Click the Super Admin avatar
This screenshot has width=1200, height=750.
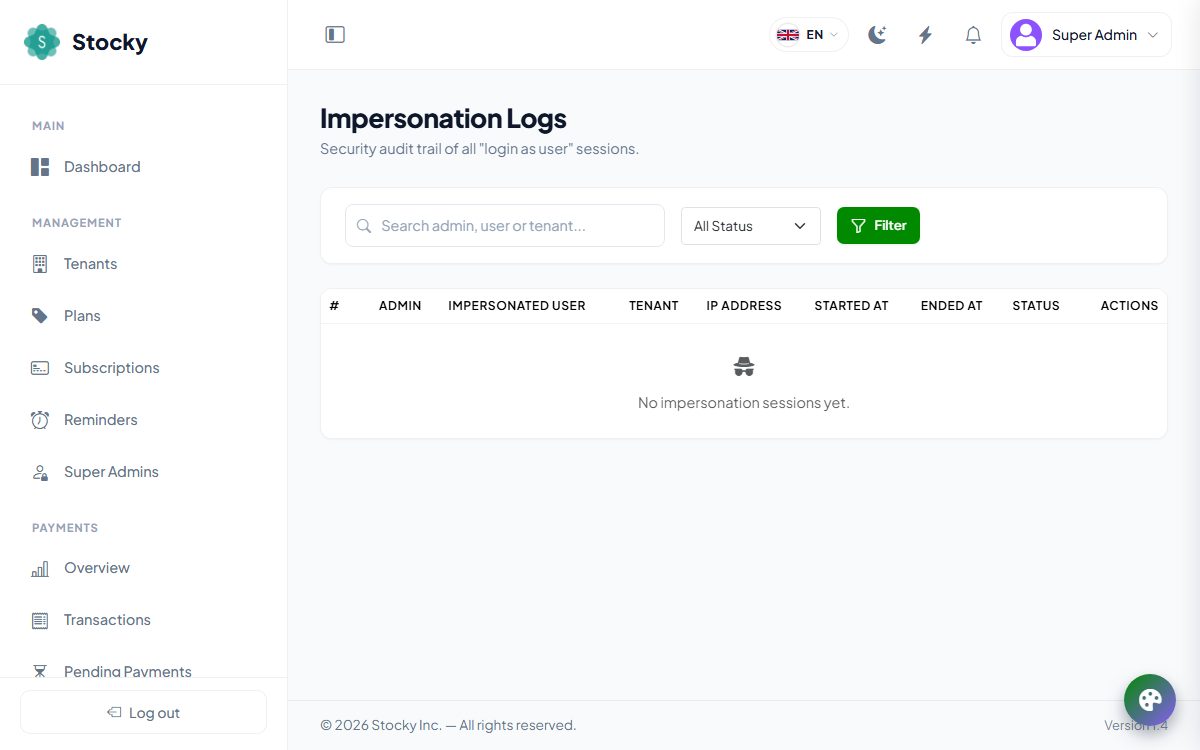click(1026, 35)
